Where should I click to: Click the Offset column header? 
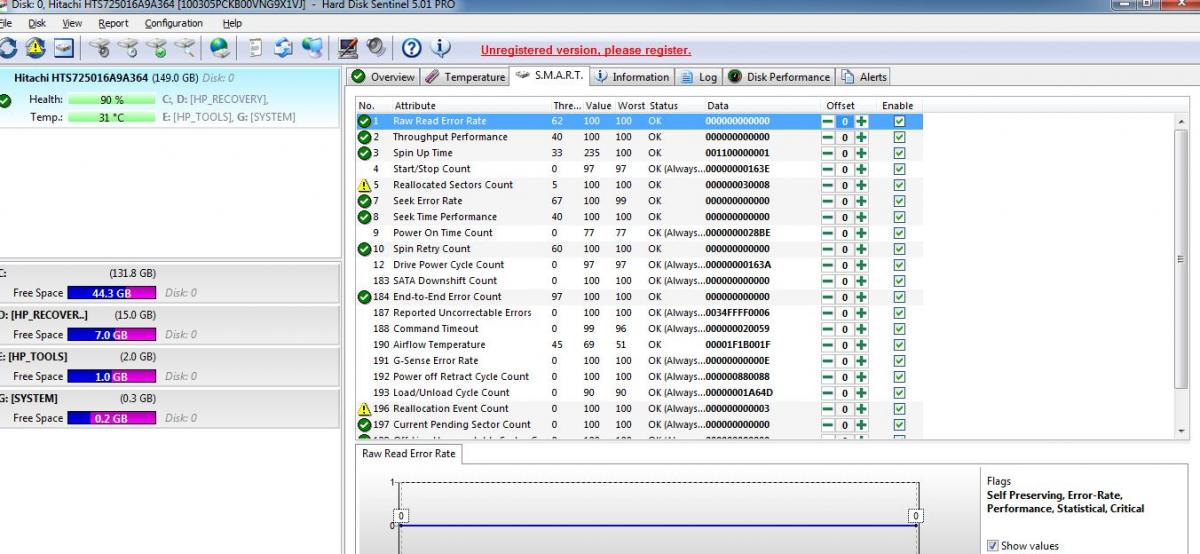[x=840, y=105]
